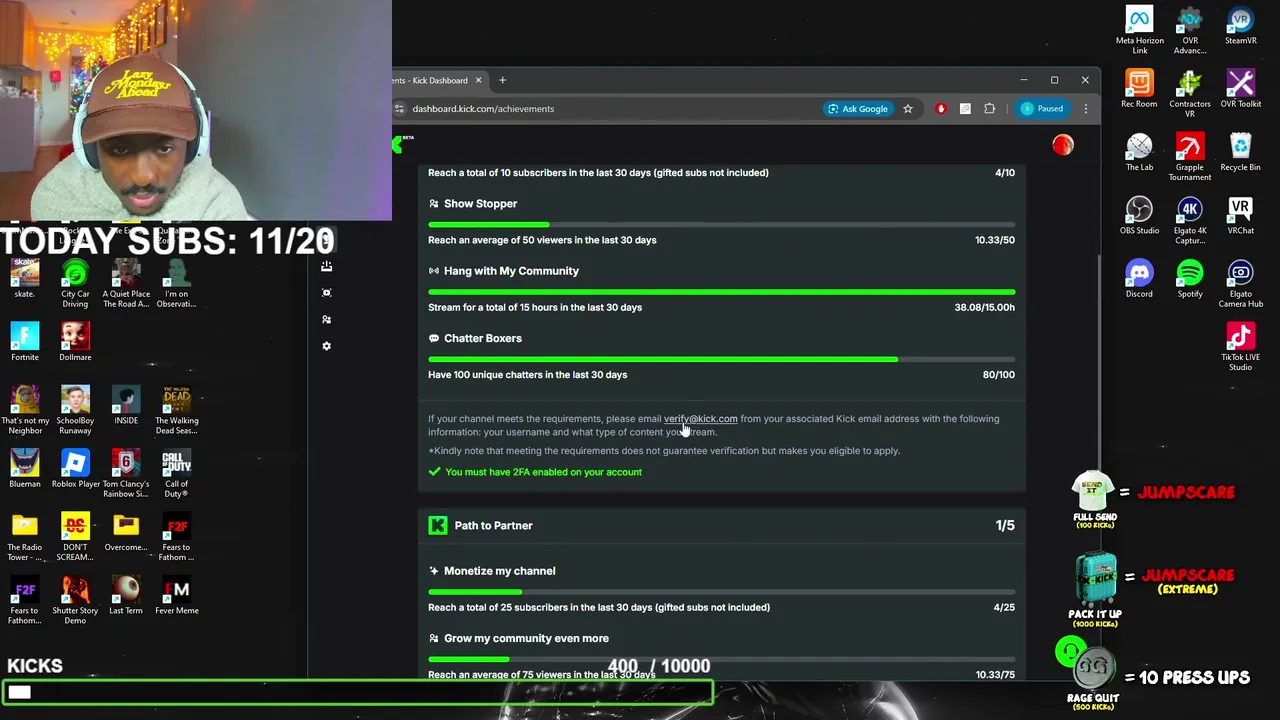Open the I'm on Observation Duty shortcut
This screenshot has width=1280, height=720.
point(177,283)
